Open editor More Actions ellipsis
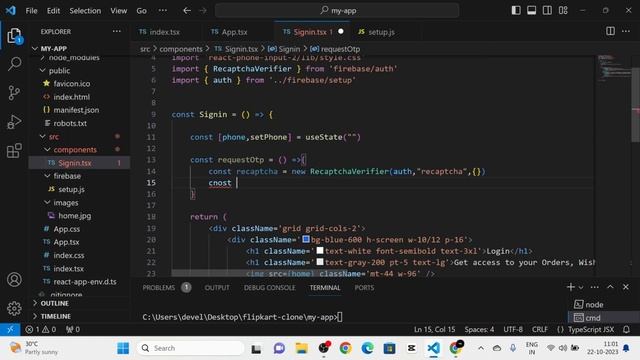The height and width of the screenshot is (360, 640). coord(626,31)
